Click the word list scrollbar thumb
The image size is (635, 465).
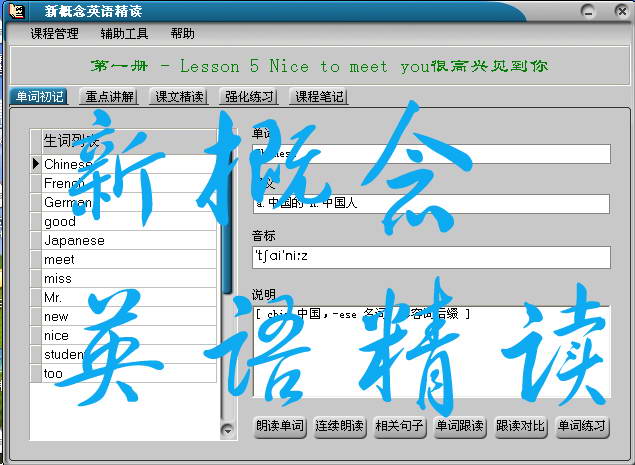(228, 219)
